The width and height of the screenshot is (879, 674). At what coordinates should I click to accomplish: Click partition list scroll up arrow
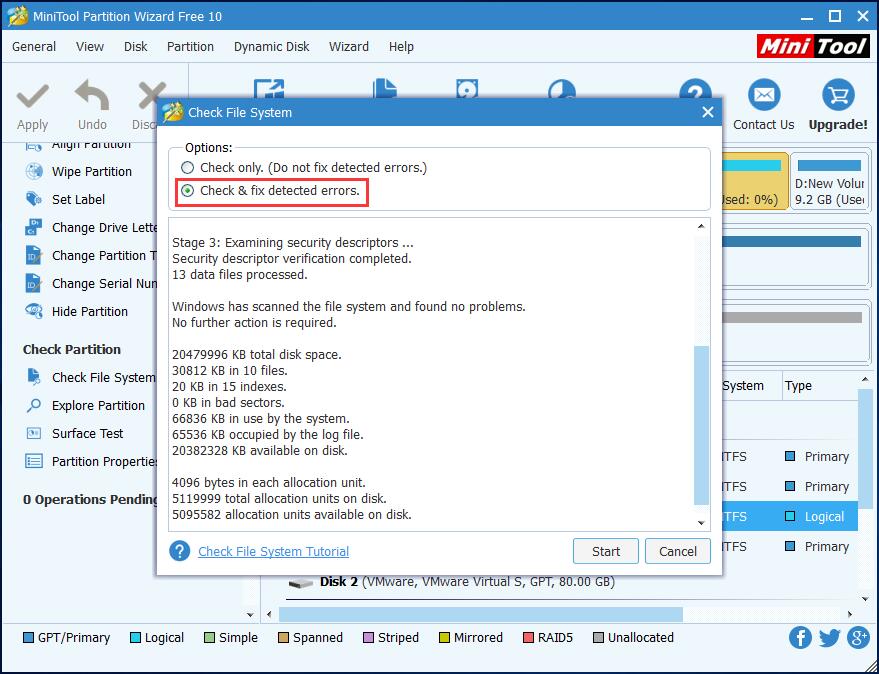coord(865,380)
